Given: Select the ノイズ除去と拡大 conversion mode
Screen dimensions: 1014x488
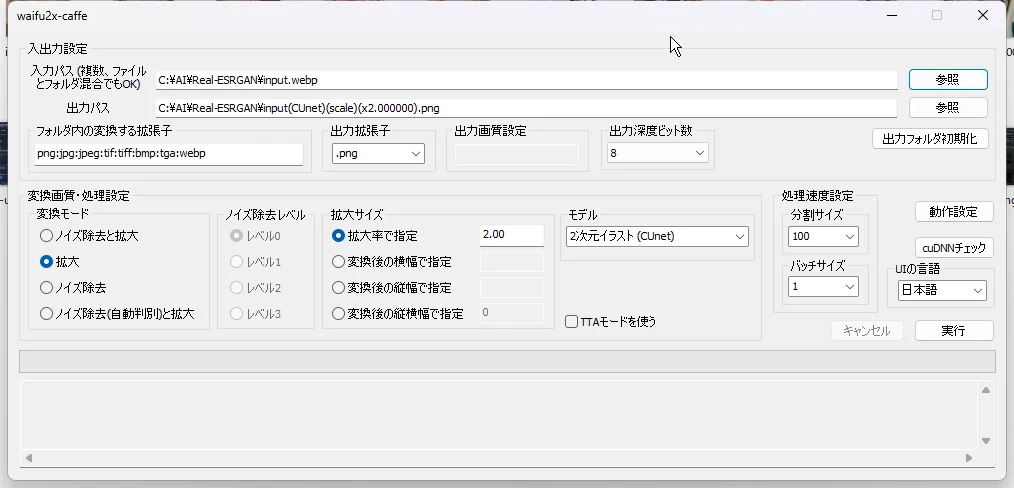Looking at the screenshot, I should pyautogui.click(x=46, y=236).
